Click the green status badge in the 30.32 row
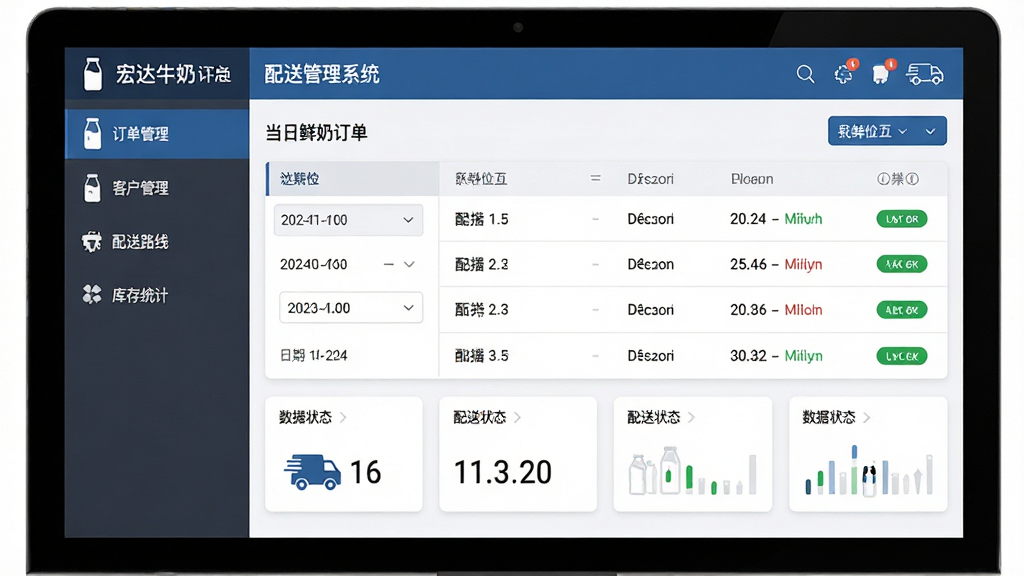Viewport: 1024px width, 576px height. point(902,356)
